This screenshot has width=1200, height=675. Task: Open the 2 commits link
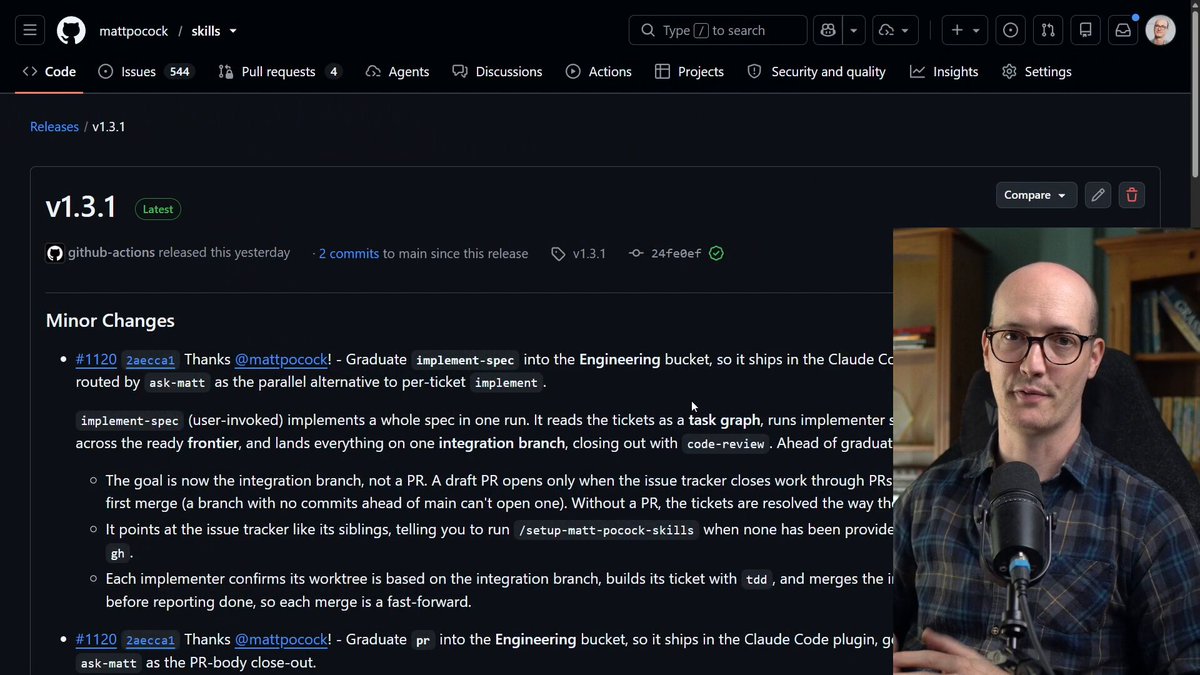349,253
